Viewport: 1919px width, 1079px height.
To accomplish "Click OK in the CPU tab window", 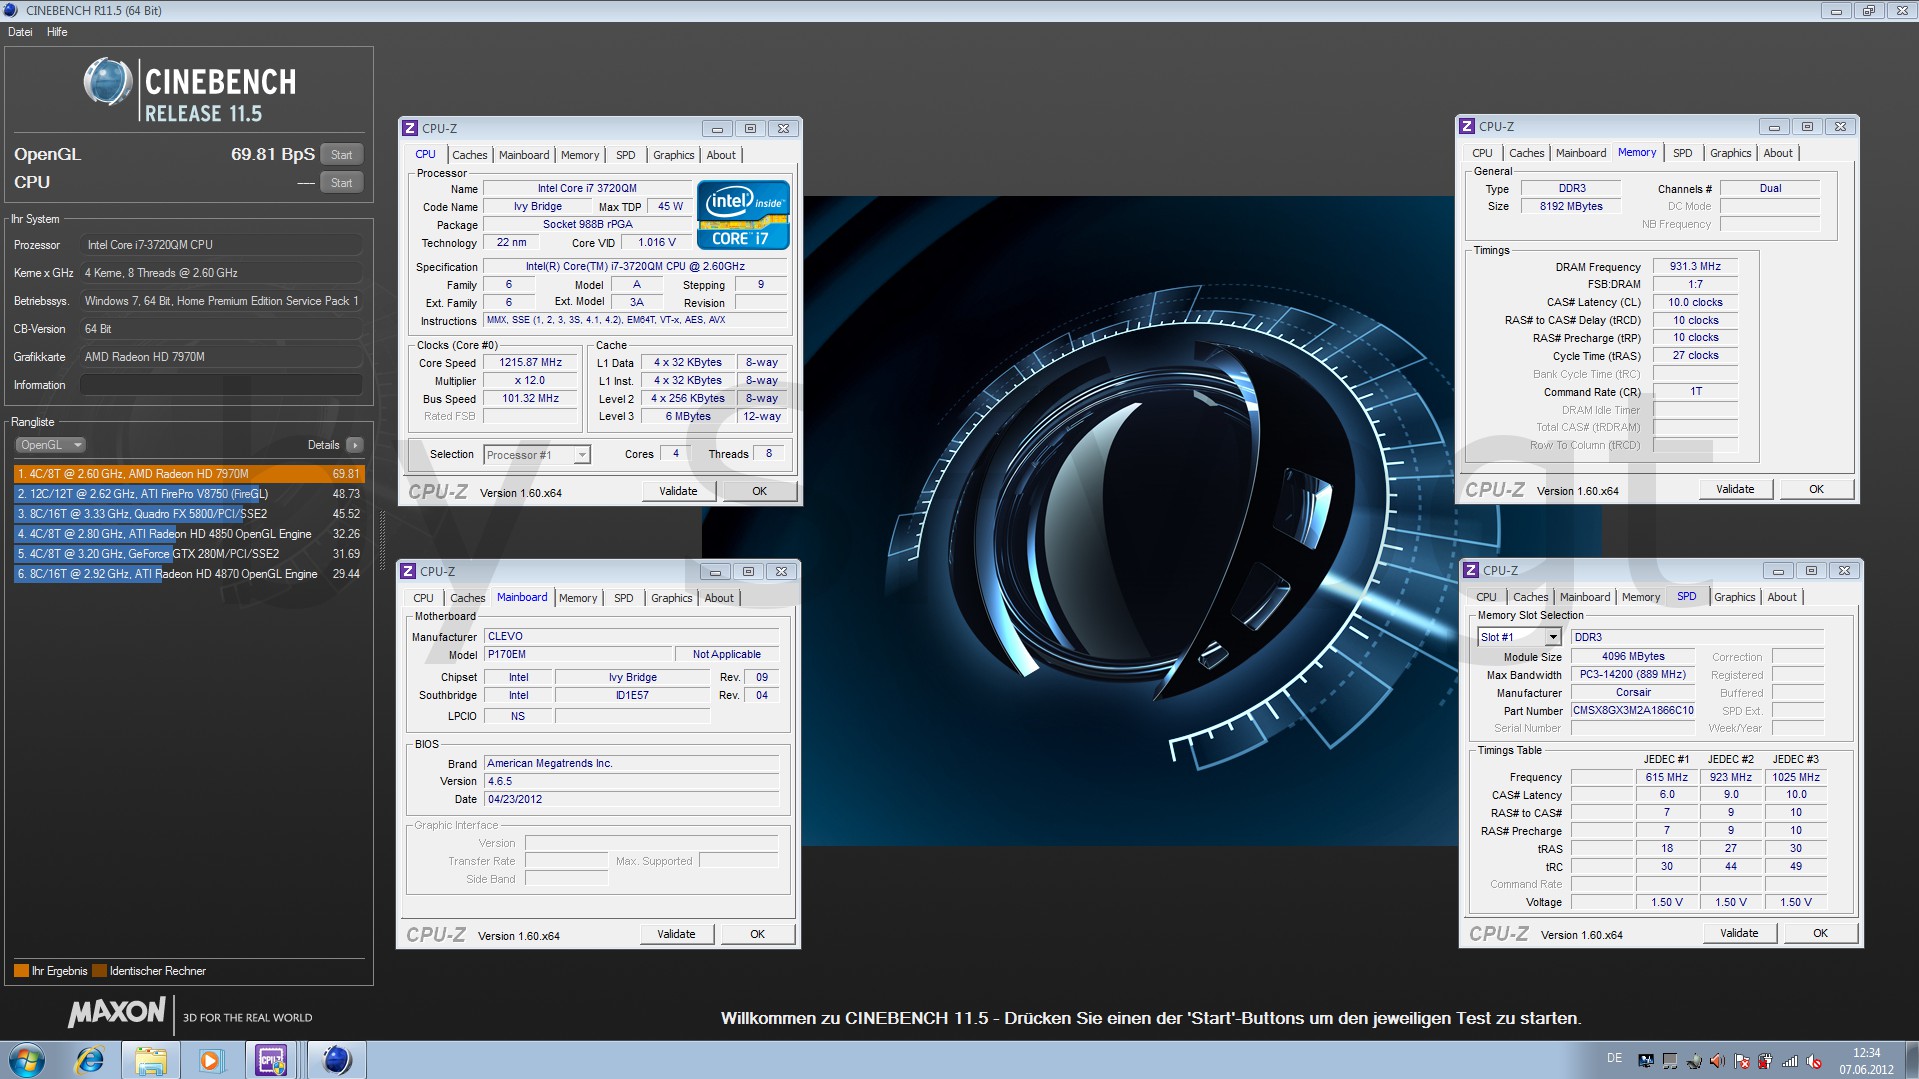I will (x=760, y=491).
